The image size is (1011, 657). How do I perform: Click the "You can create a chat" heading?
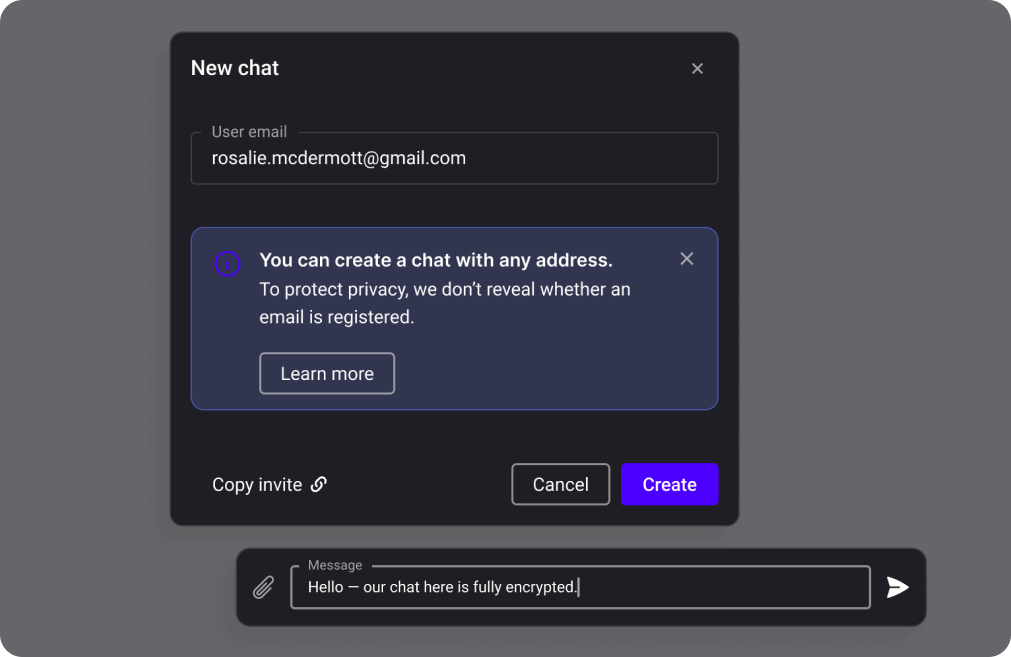coord(436,260)
